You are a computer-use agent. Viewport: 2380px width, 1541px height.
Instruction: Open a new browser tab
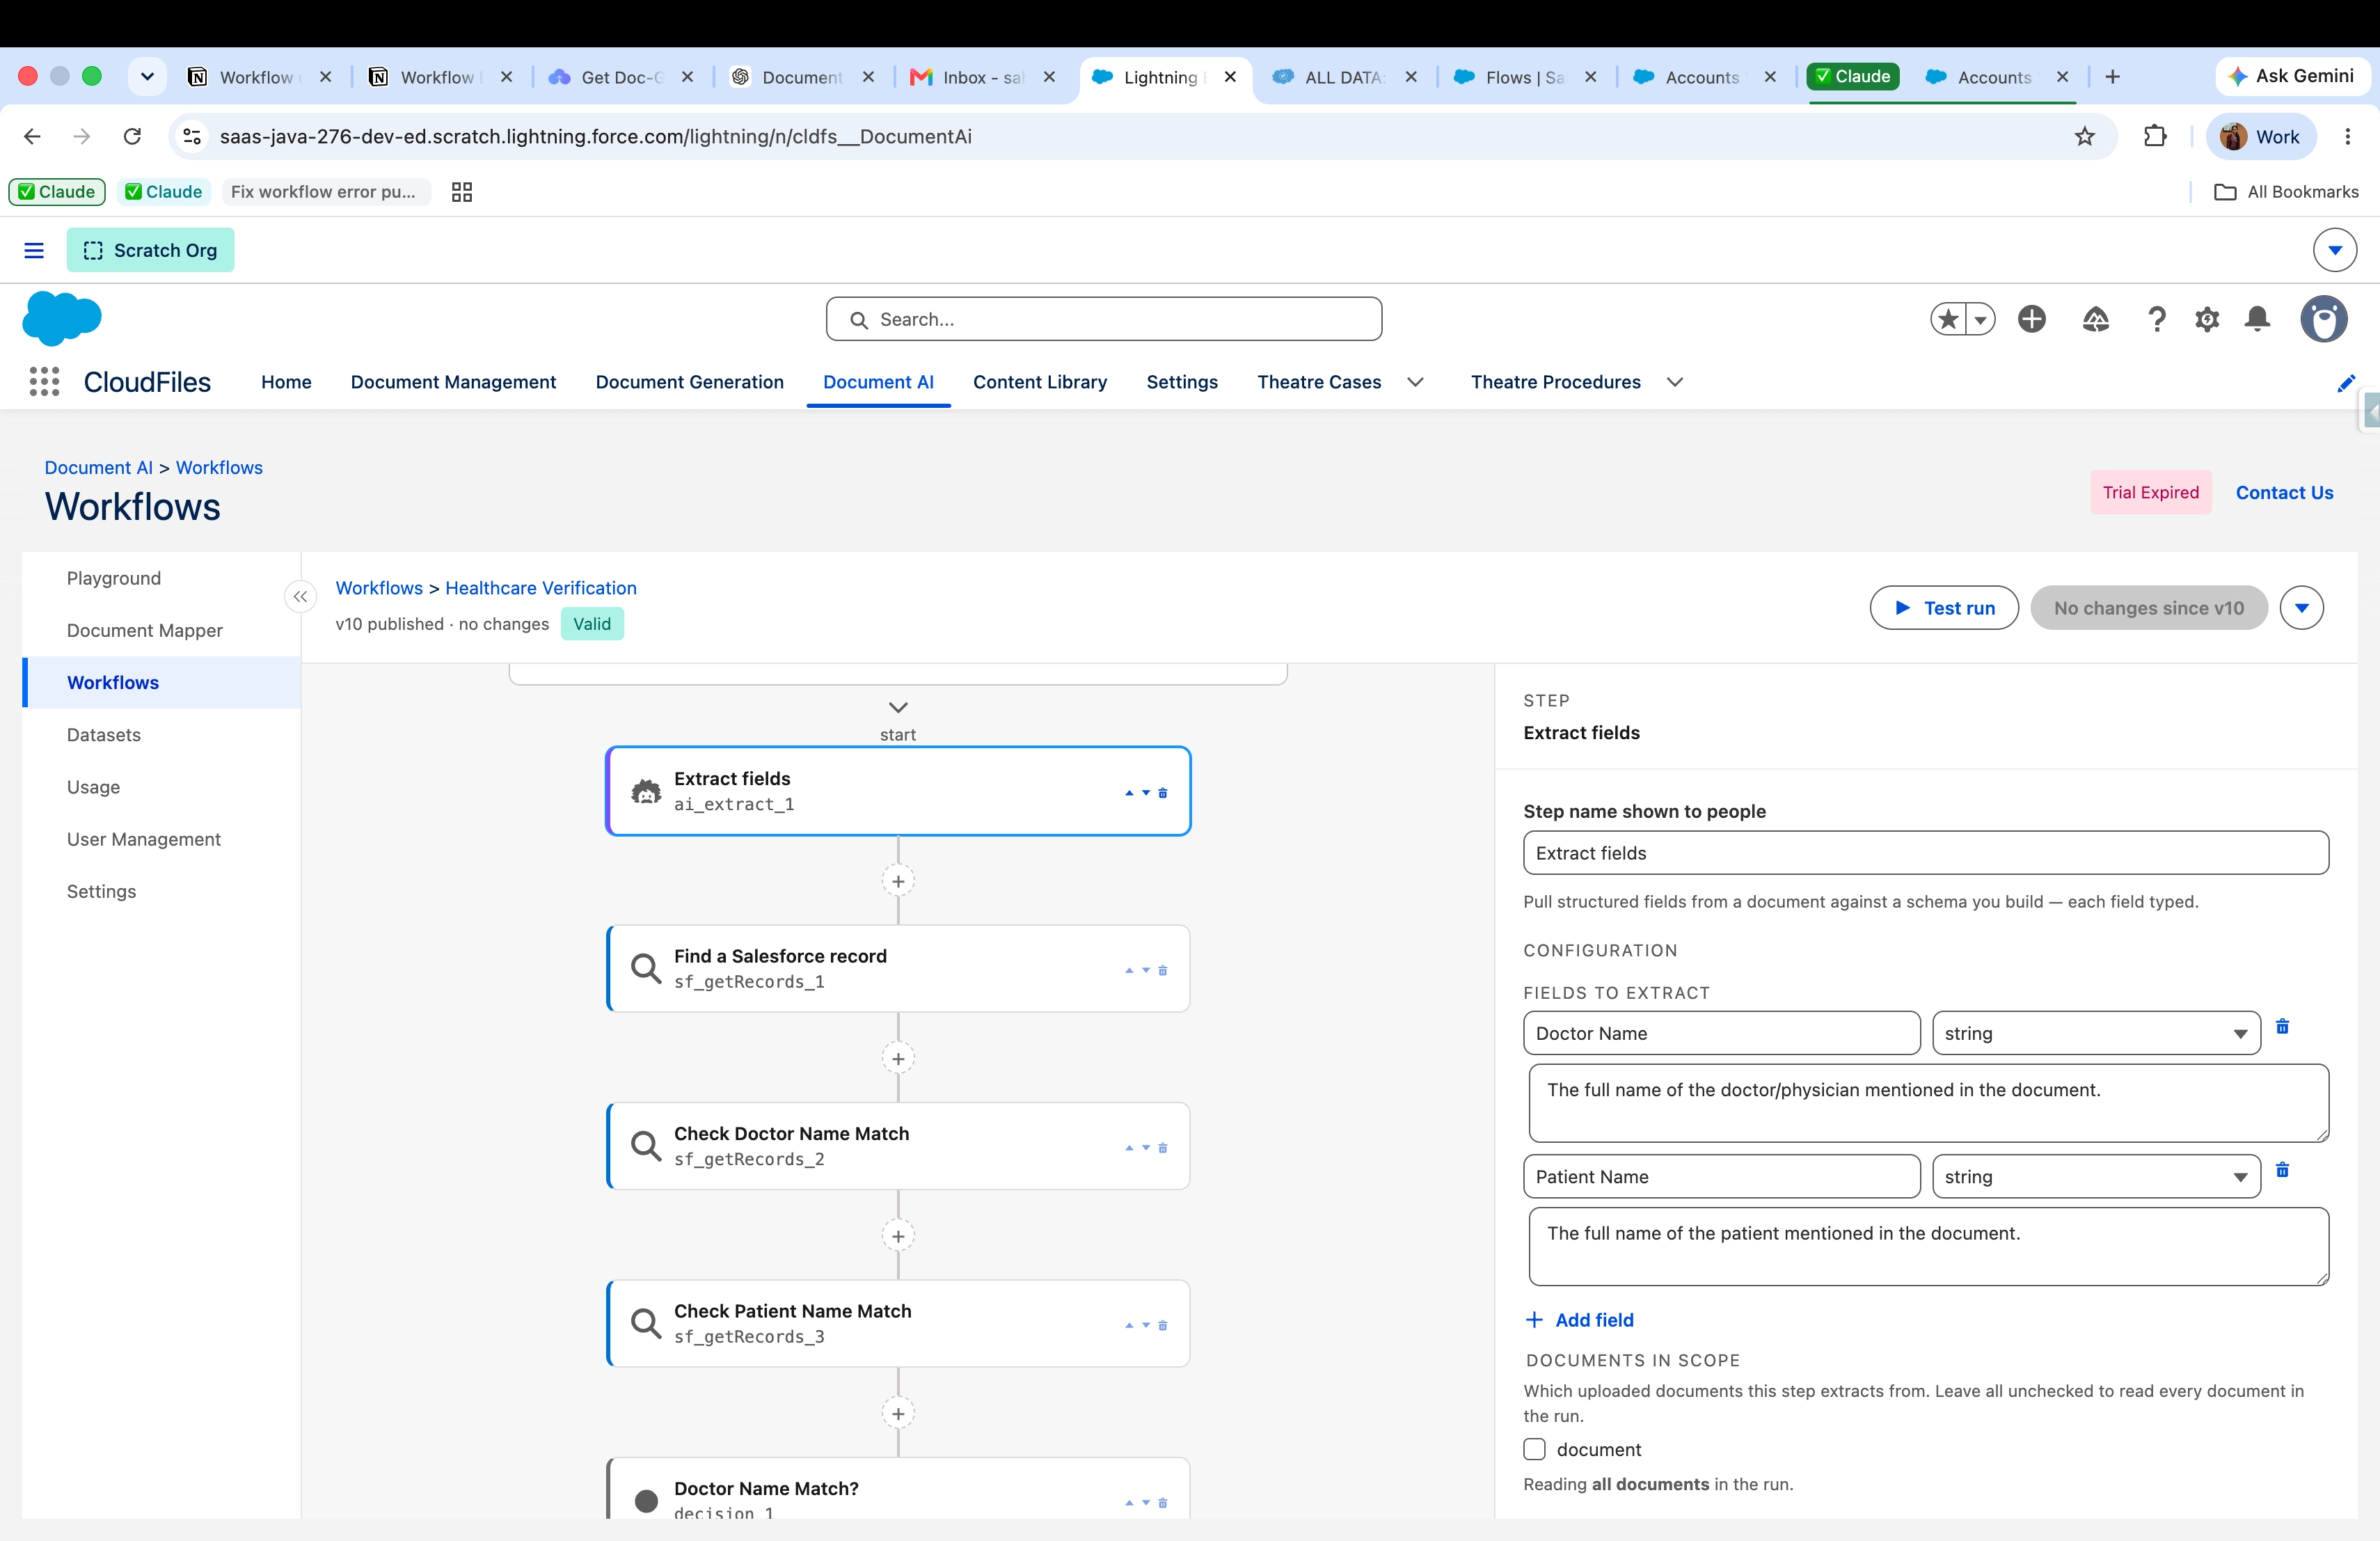click(x=2112, y=77)
